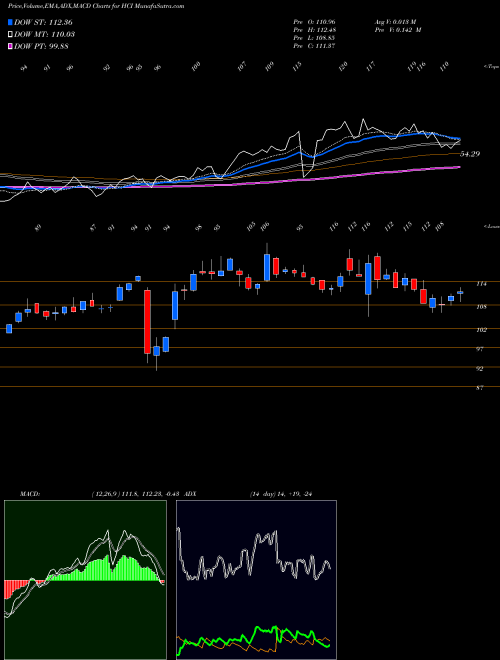
Task: Open the green MACD histogram panel
Action: pyautogui.click(x=85, y=580)
